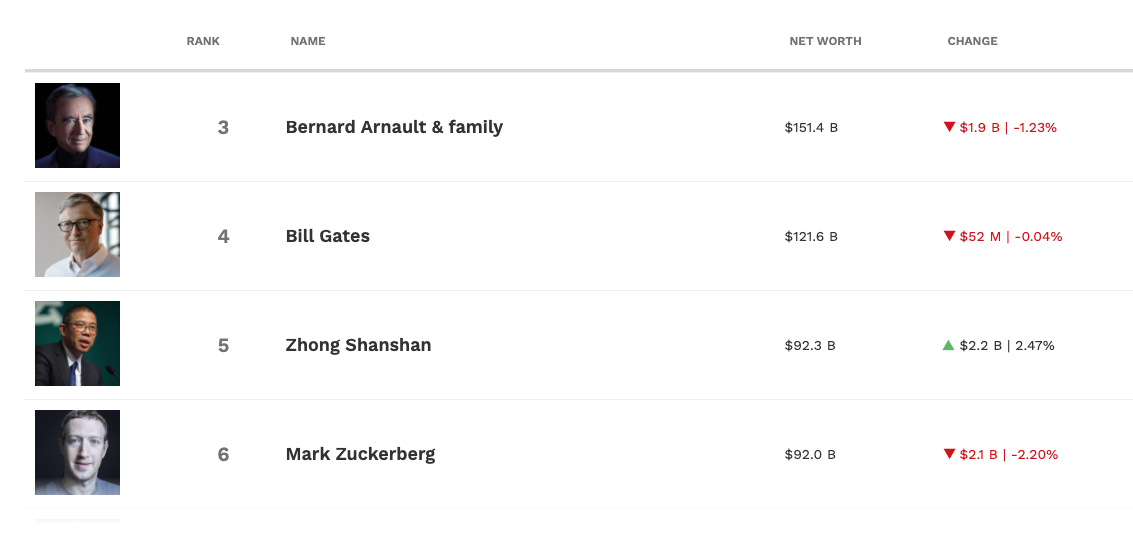The image size is (1133, 553).
Task: Sort by the CHANGE column header
Action: pos(972,41)
